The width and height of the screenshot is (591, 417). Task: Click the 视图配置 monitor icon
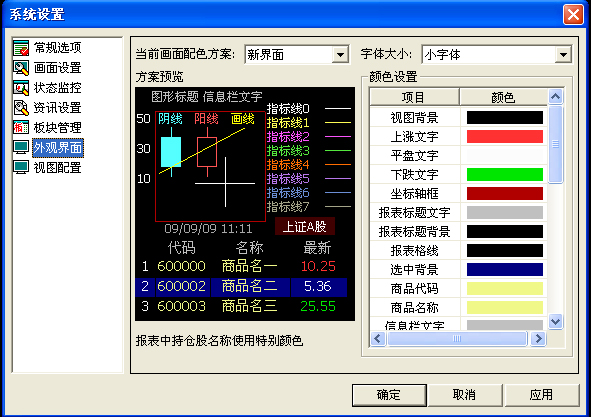(21, 167)
